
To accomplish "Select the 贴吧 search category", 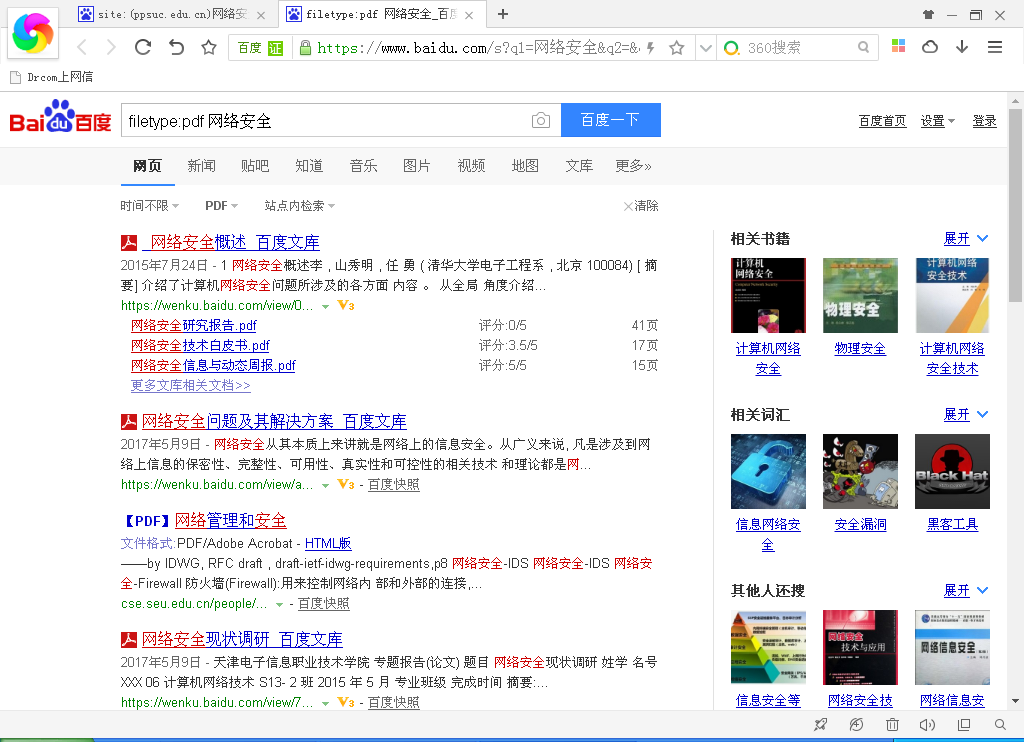I will tap(255, 166).
